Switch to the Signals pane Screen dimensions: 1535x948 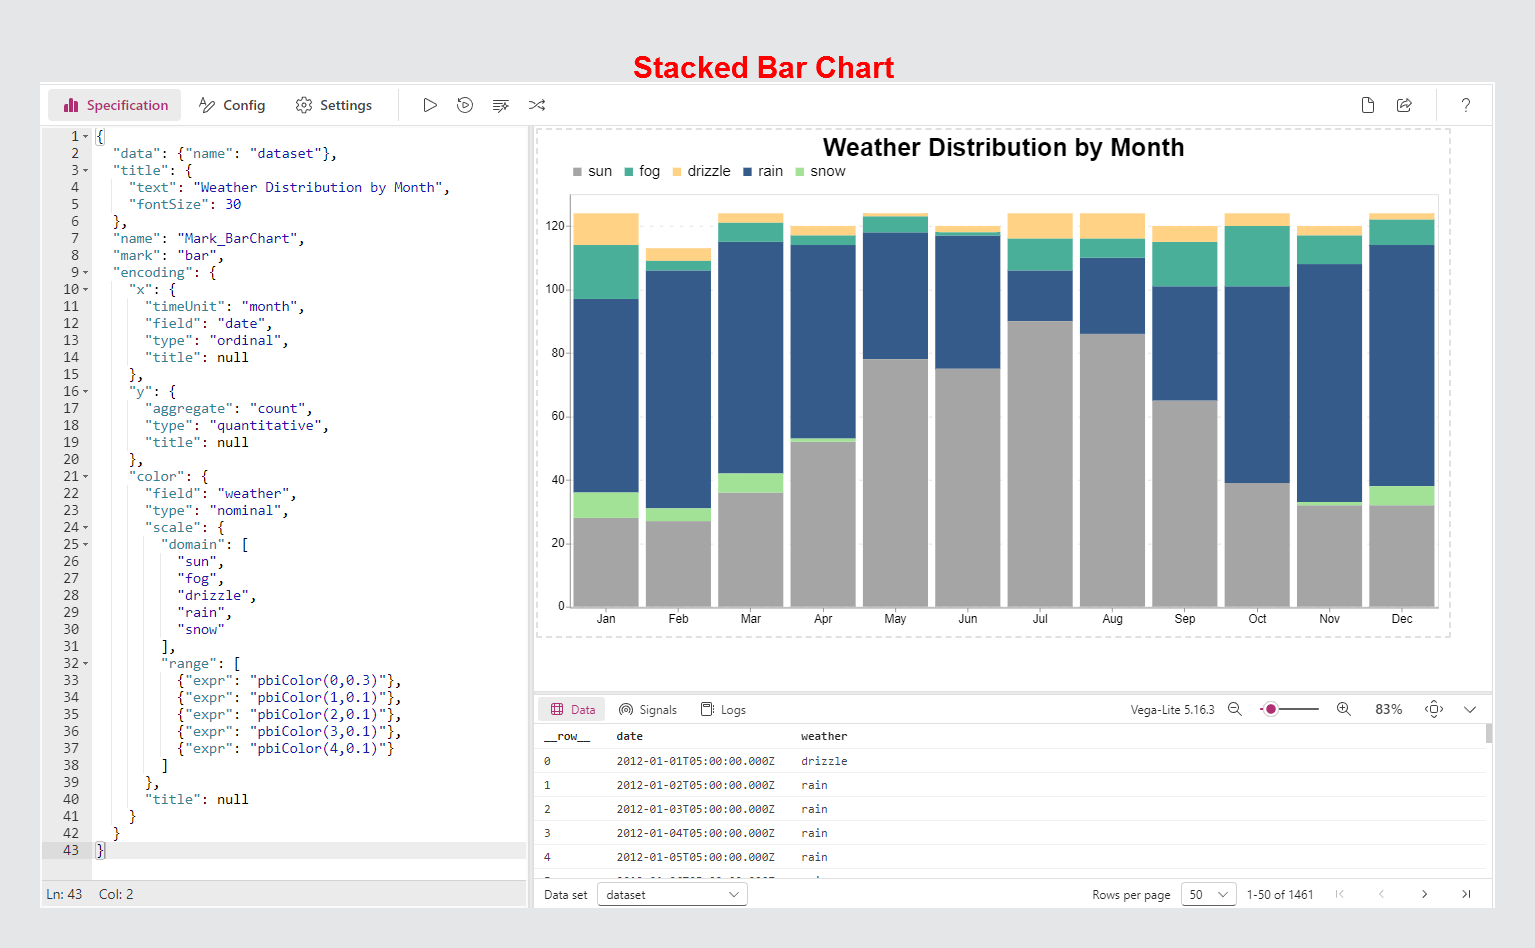click(648, 709)
